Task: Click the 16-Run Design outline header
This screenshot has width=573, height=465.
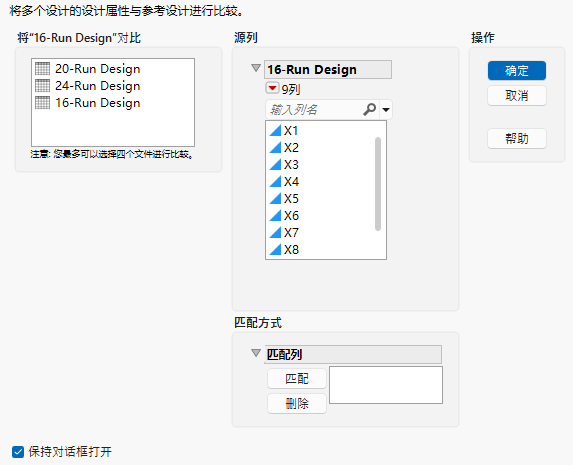Action: 328,69
